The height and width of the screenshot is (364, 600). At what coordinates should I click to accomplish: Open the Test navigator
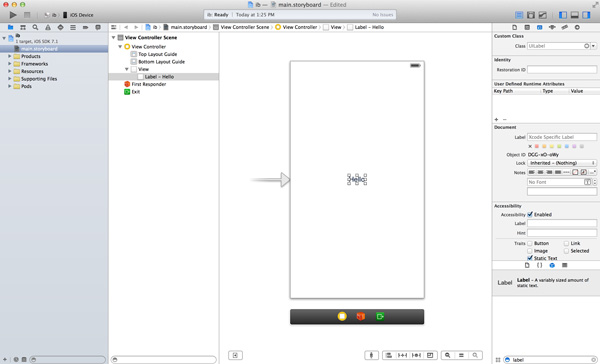(60, 27)
